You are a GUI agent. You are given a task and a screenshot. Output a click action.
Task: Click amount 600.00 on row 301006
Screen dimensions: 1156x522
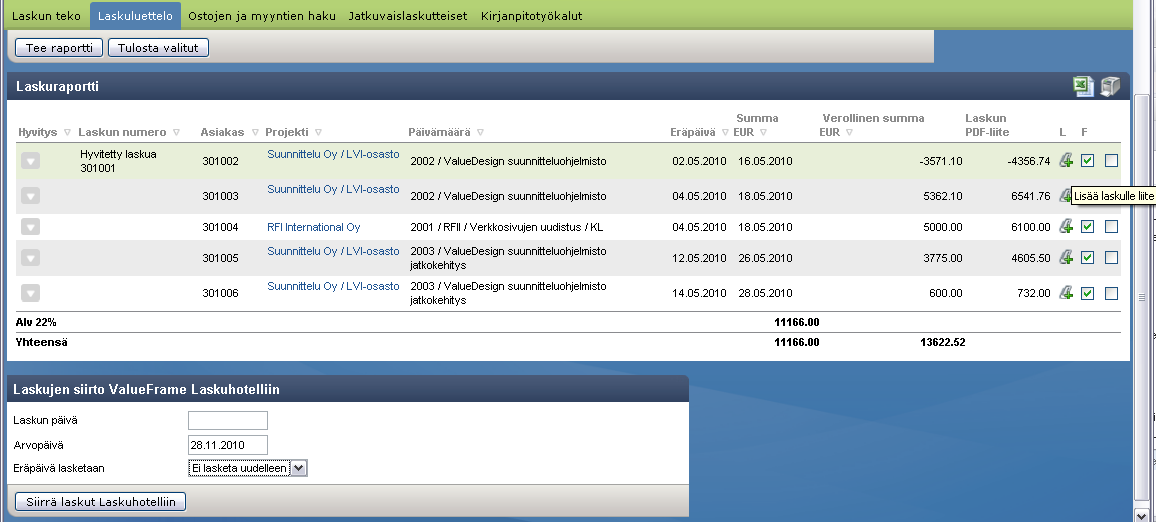coord(944,293)
